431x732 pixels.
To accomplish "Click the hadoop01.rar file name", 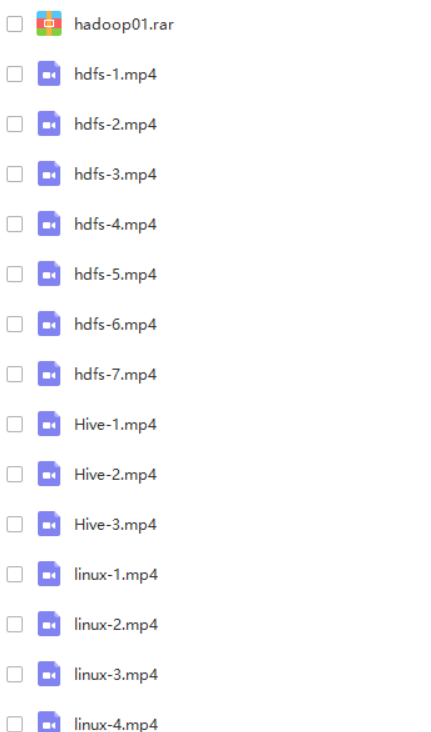I will tap(124, 24).
